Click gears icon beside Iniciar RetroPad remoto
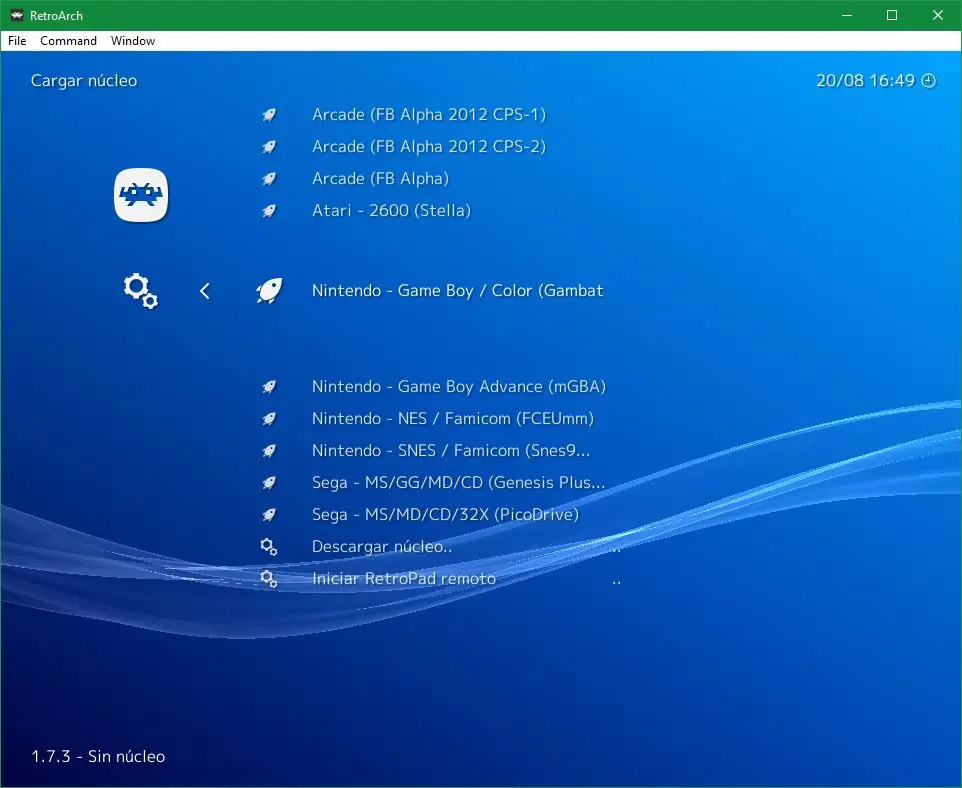The width and height of the screenshot is (962, 788). pos(269,579)
